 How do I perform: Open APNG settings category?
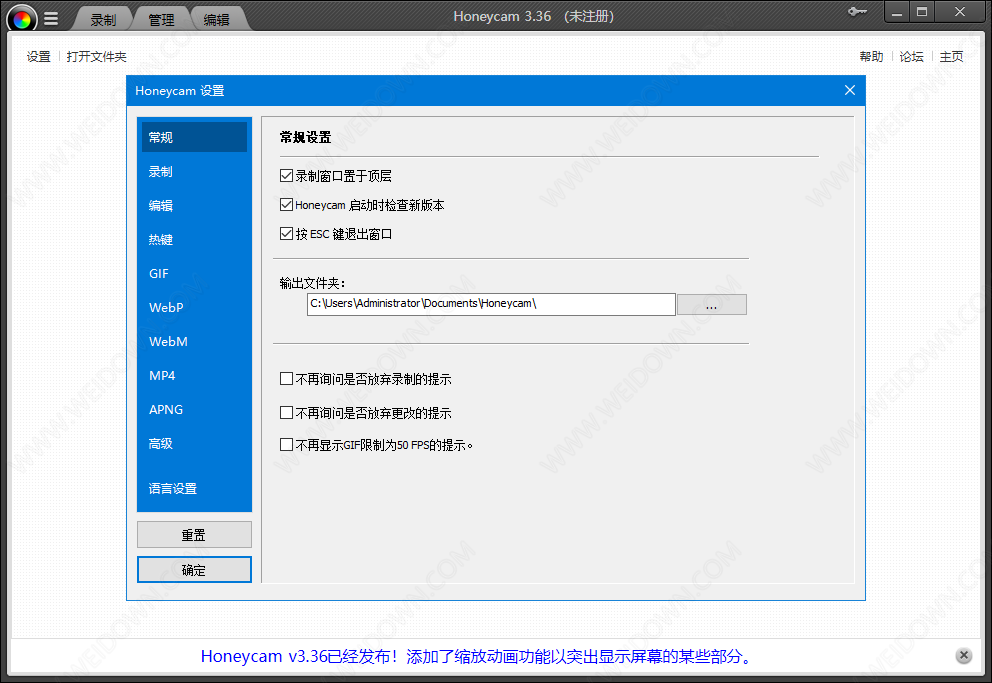(194, 410)
